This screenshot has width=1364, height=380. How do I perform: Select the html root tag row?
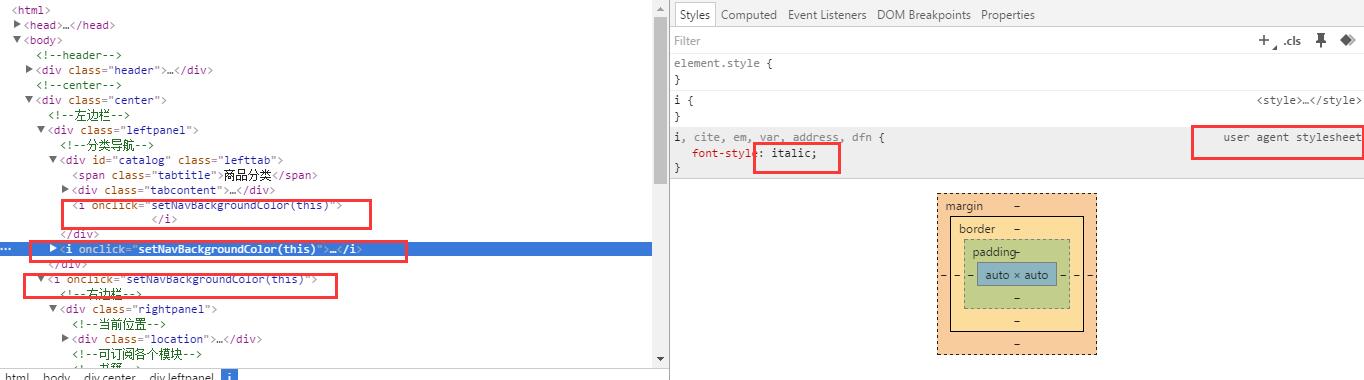(31, 10)
